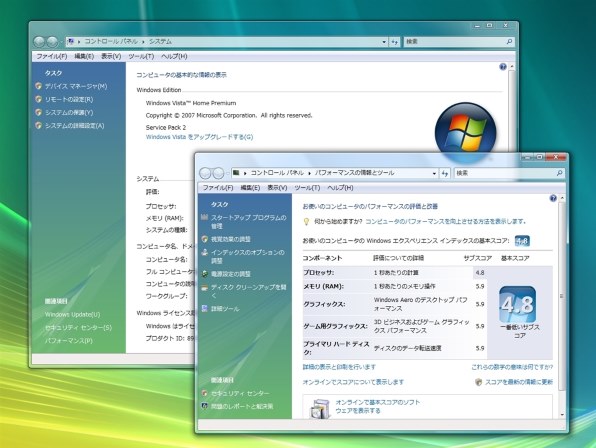596x448 pixels.
Task: Click これらの数字の意味は何ですか link
Action: click(512, 367)
